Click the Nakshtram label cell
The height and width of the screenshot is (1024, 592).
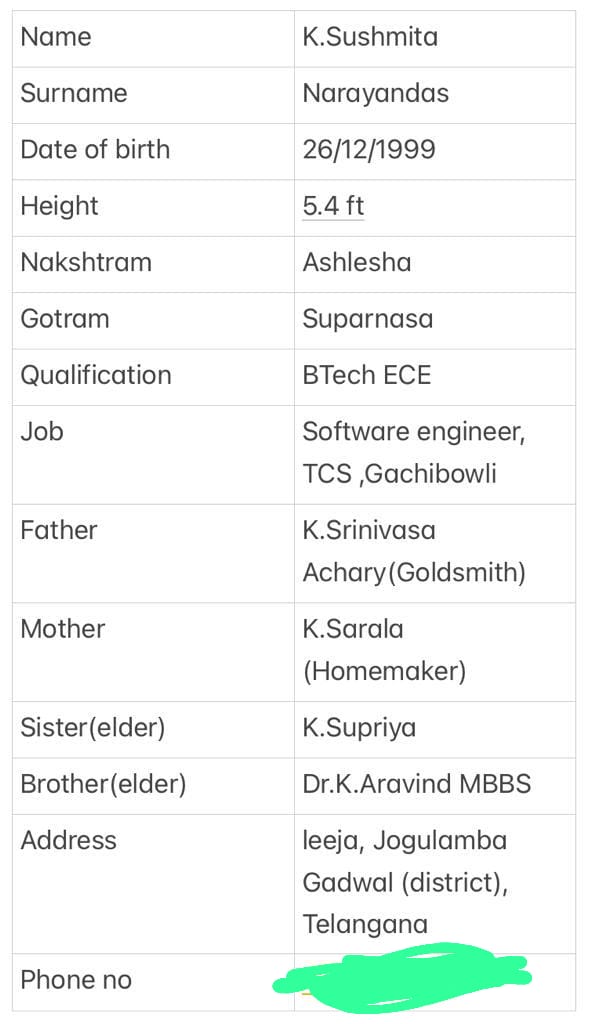pyautogui.click(x=153, y=264)
